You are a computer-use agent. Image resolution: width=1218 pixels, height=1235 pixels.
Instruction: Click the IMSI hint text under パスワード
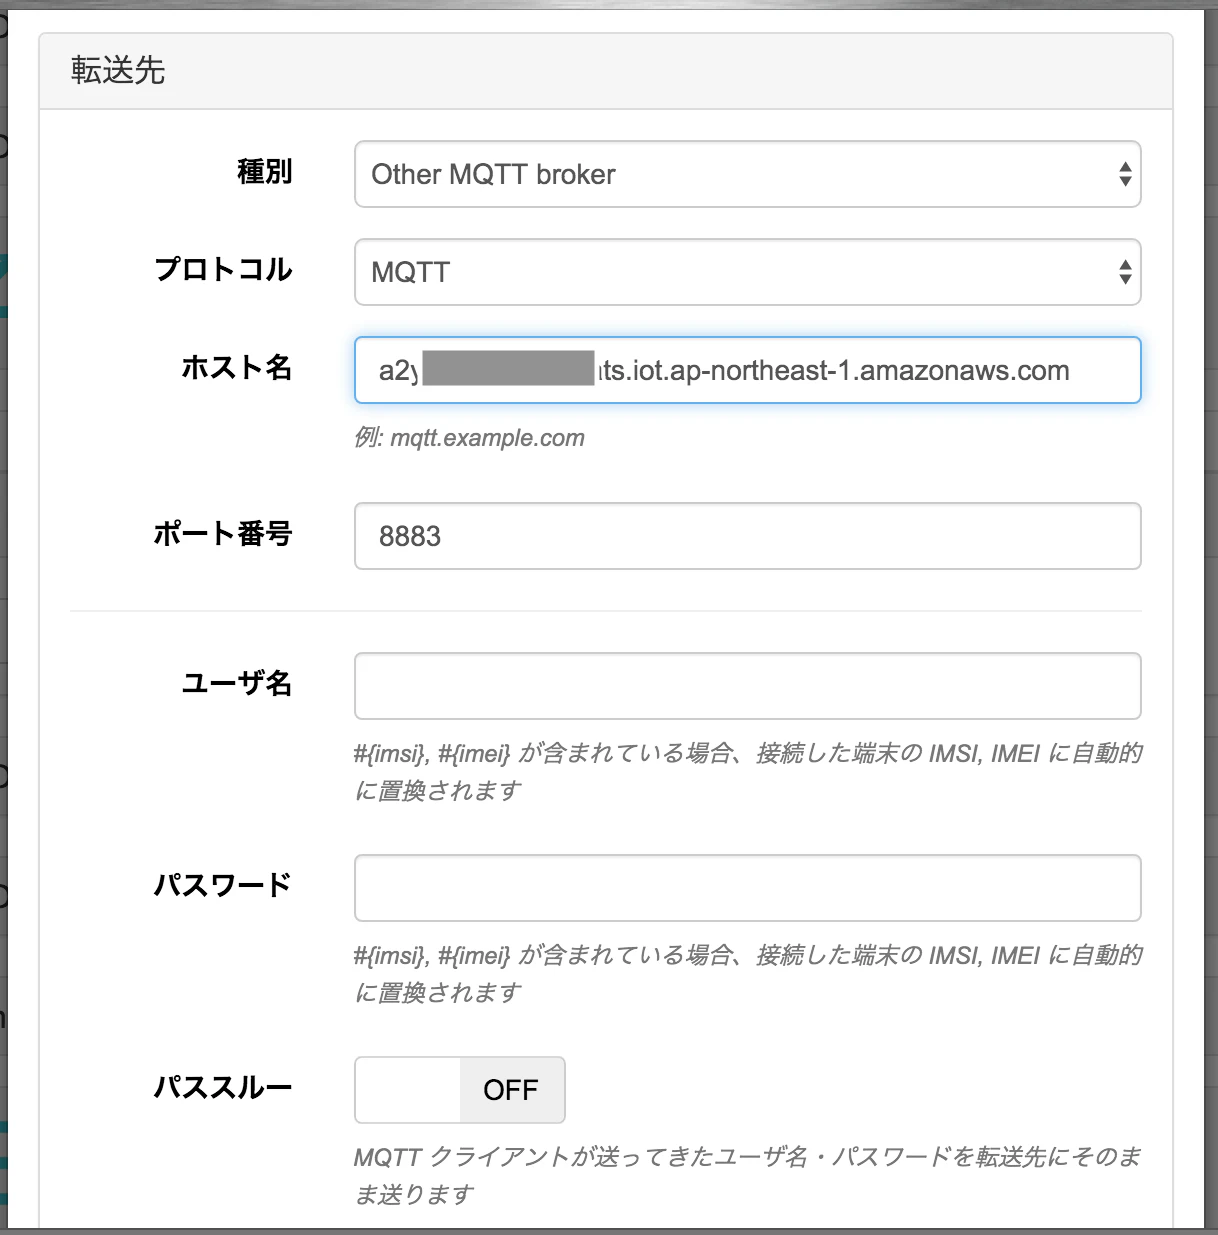(x=748, y=974)
